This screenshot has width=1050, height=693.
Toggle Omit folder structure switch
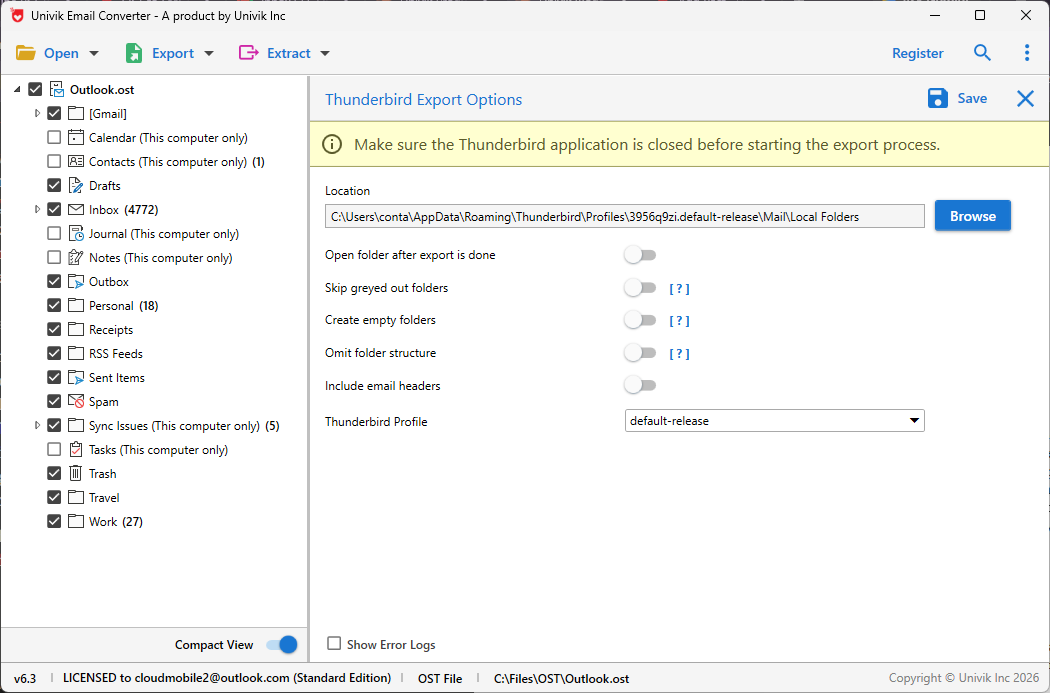[x=640, y=352]
